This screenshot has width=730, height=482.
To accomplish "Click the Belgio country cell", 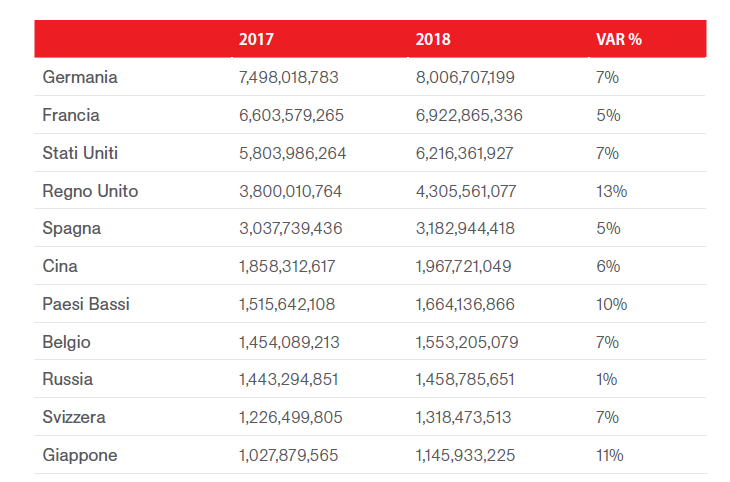I will click(67, 342).
